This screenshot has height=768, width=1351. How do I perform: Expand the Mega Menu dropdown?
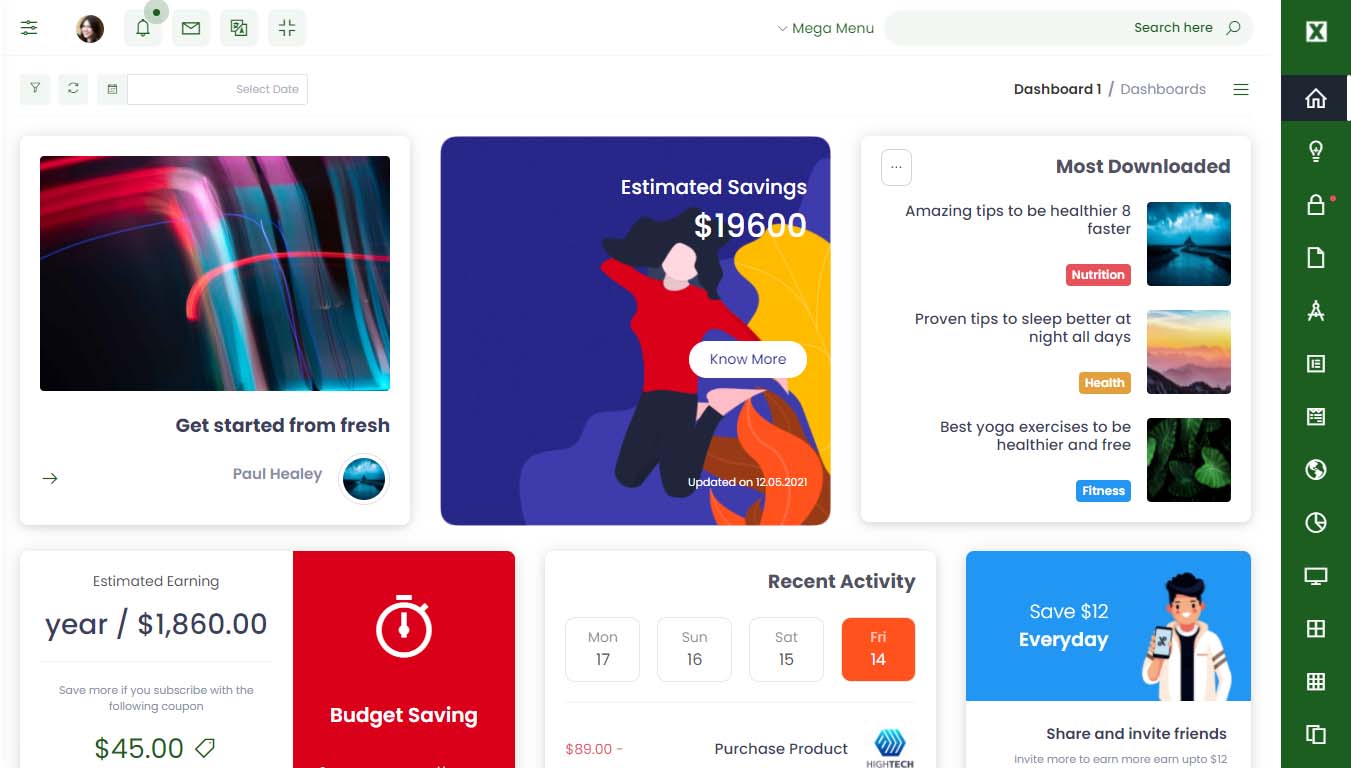(825, 28)
